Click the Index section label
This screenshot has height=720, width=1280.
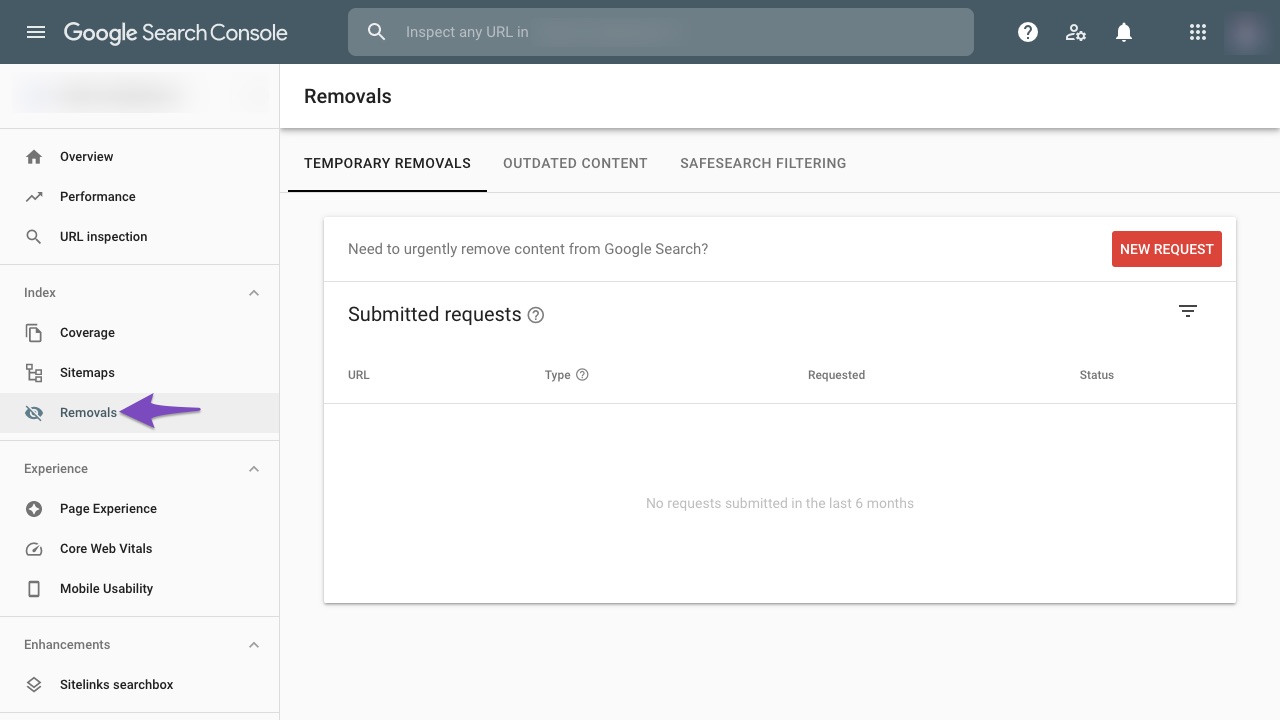40,293
